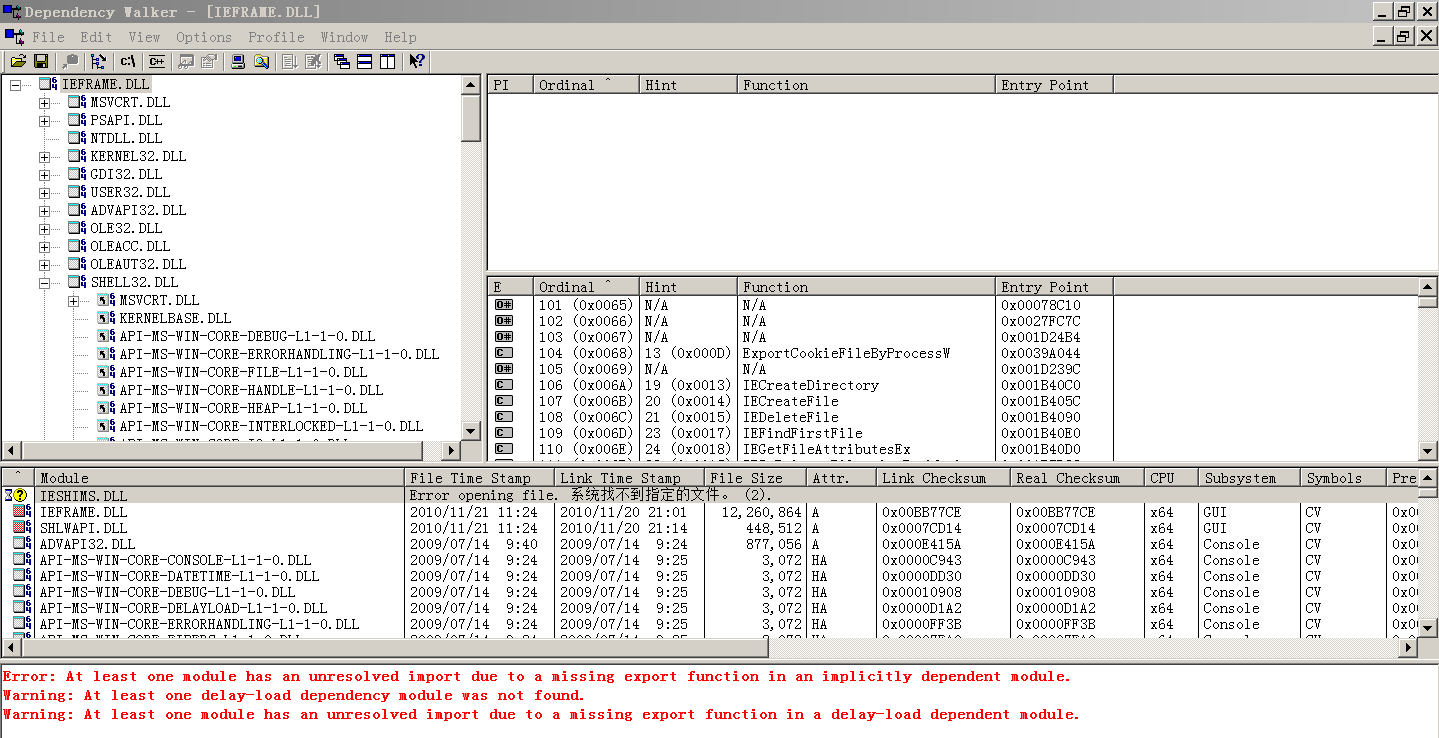Open the Help menu
Screen dimensions: 1439x738
(400, 37)
